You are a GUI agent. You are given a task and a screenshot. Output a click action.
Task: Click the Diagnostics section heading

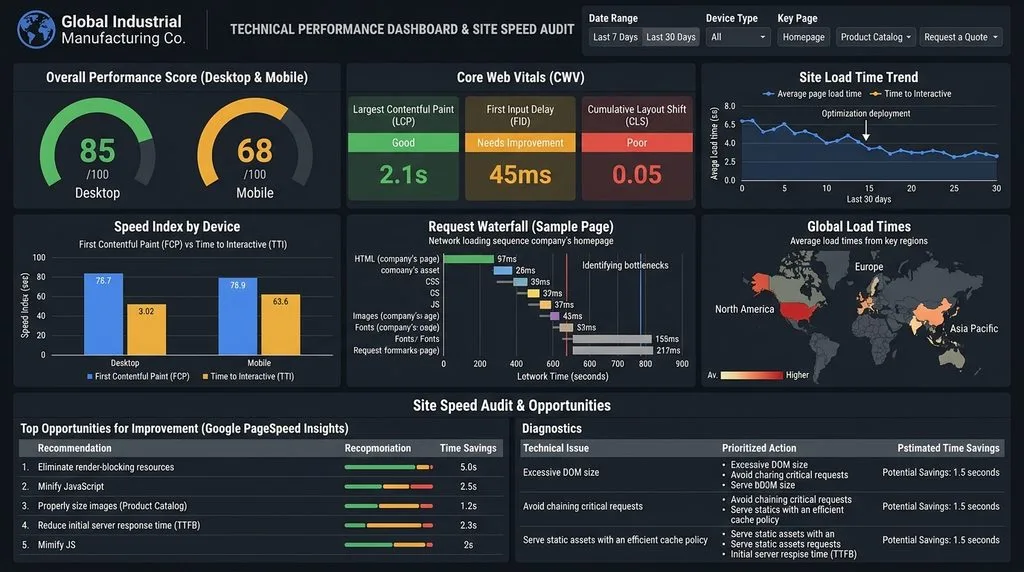click(552, 428)
